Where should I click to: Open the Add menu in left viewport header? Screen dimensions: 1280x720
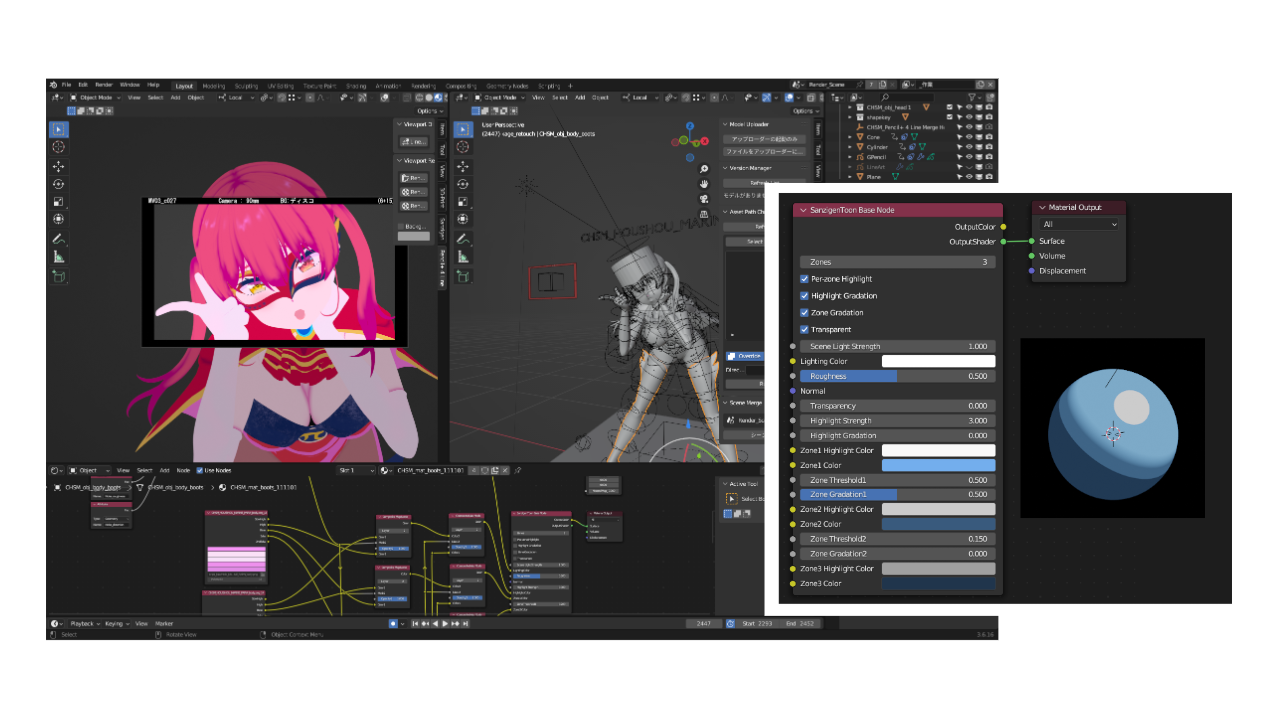pyautogui.click(x=176, y=98)
